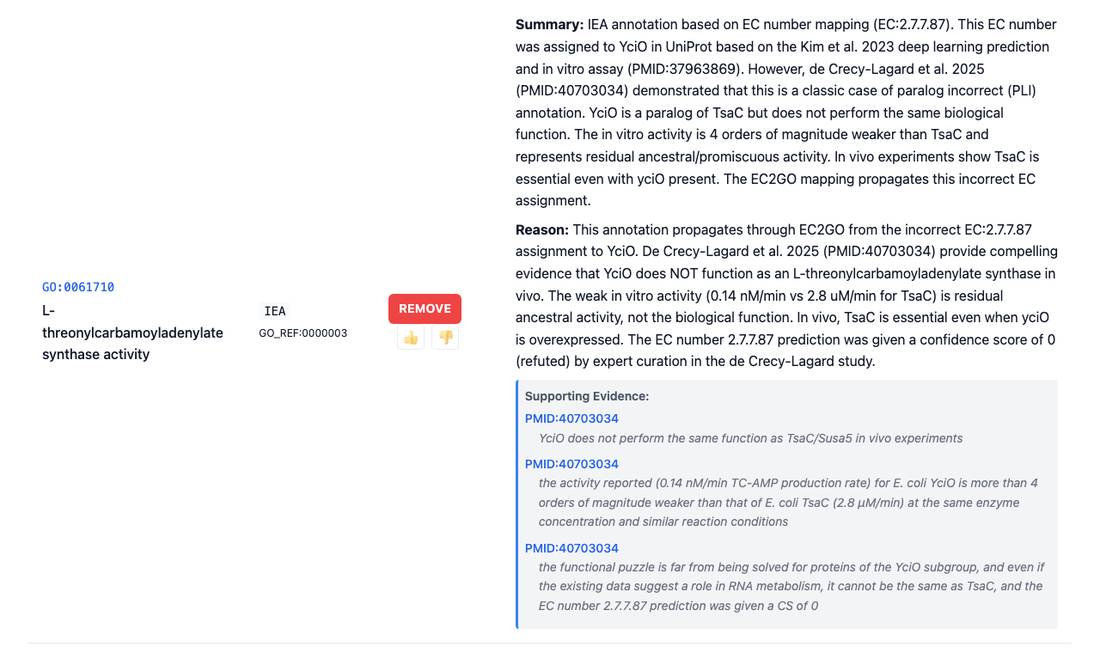Click the quote about the YciO functional puzzle
This screenshot has width=1100, height=653.
[791, 586]
